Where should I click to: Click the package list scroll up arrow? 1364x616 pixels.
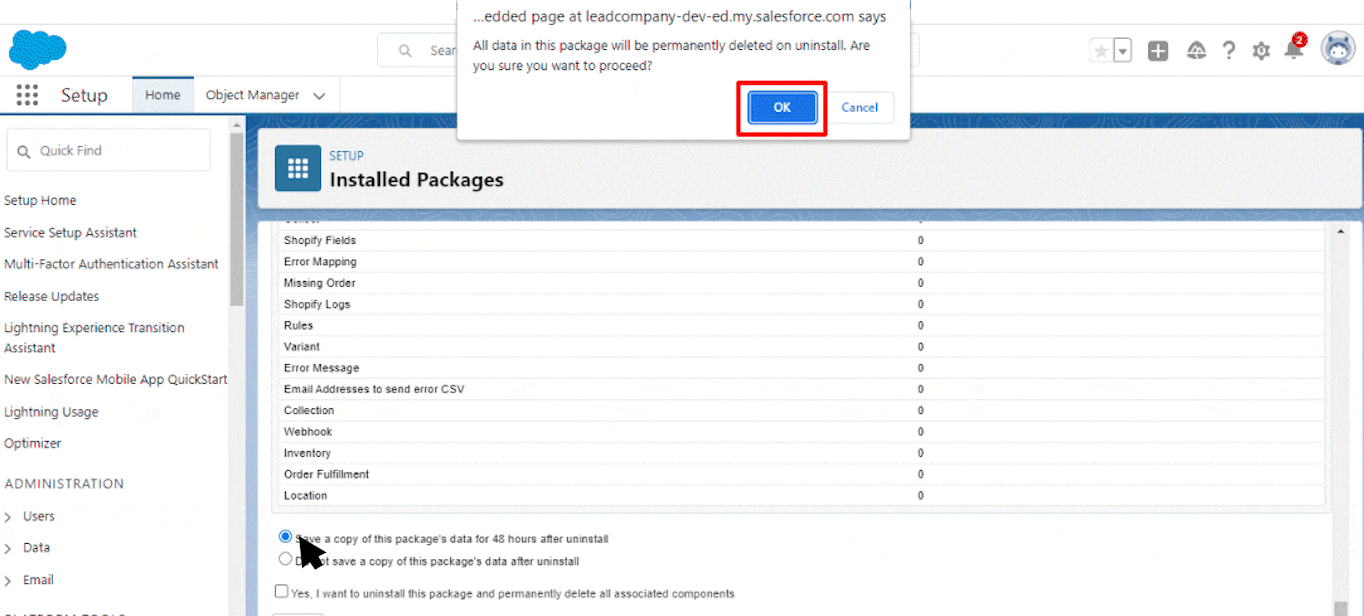click(x=1340, y=231)
